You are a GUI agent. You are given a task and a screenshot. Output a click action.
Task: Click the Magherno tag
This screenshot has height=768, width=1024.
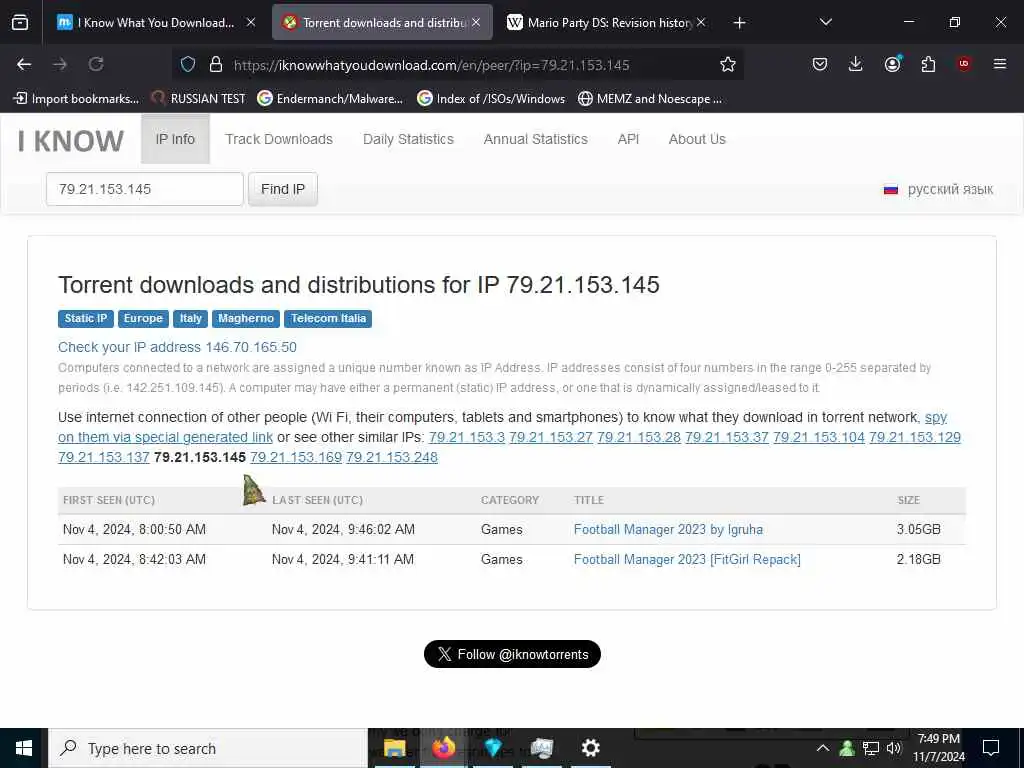click(x=246, y=318)
